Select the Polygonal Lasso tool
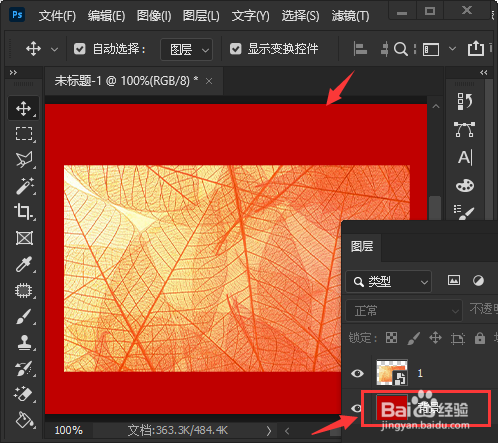The height and width of the screenshot is (443, 498). tap(24, 160)
